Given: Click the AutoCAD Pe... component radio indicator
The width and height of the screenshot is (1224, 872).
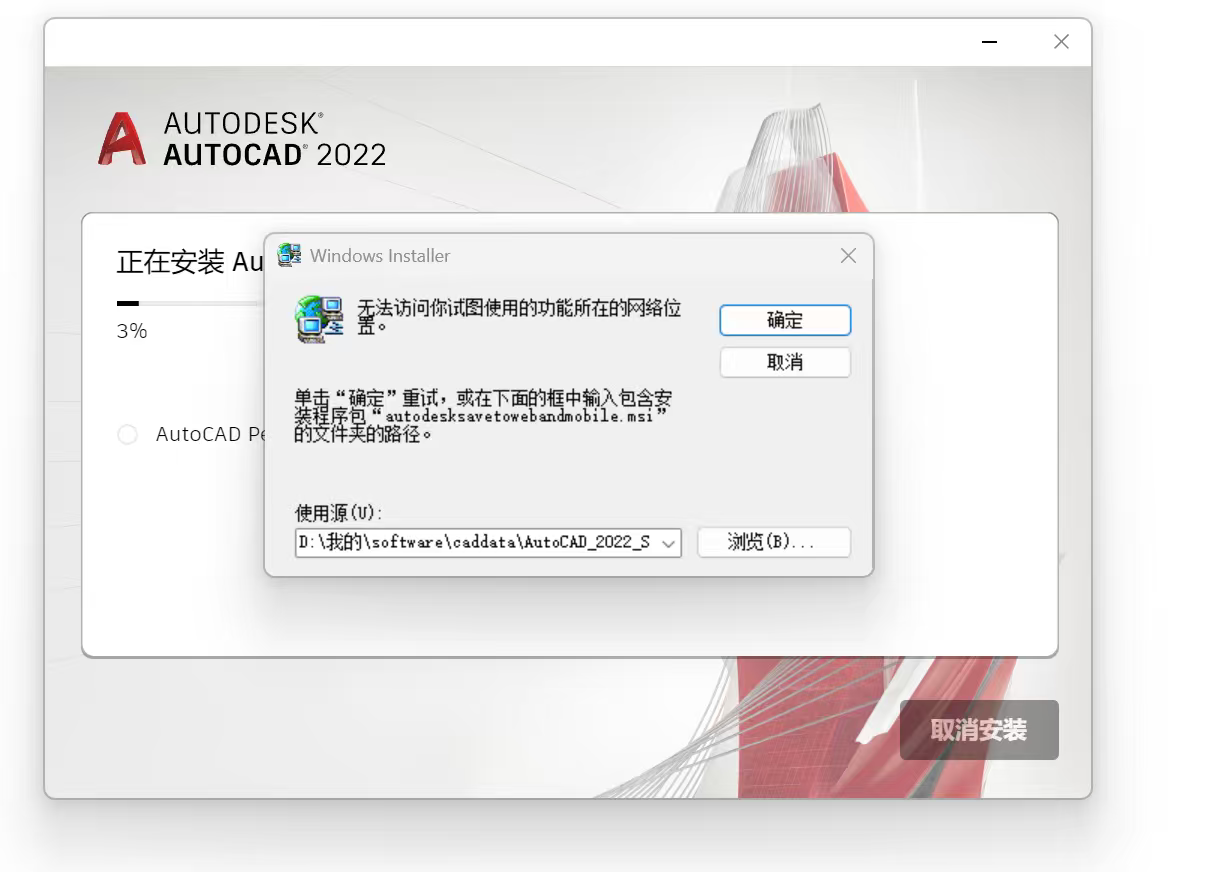Looking at the screenshot, I should (127, 435).
